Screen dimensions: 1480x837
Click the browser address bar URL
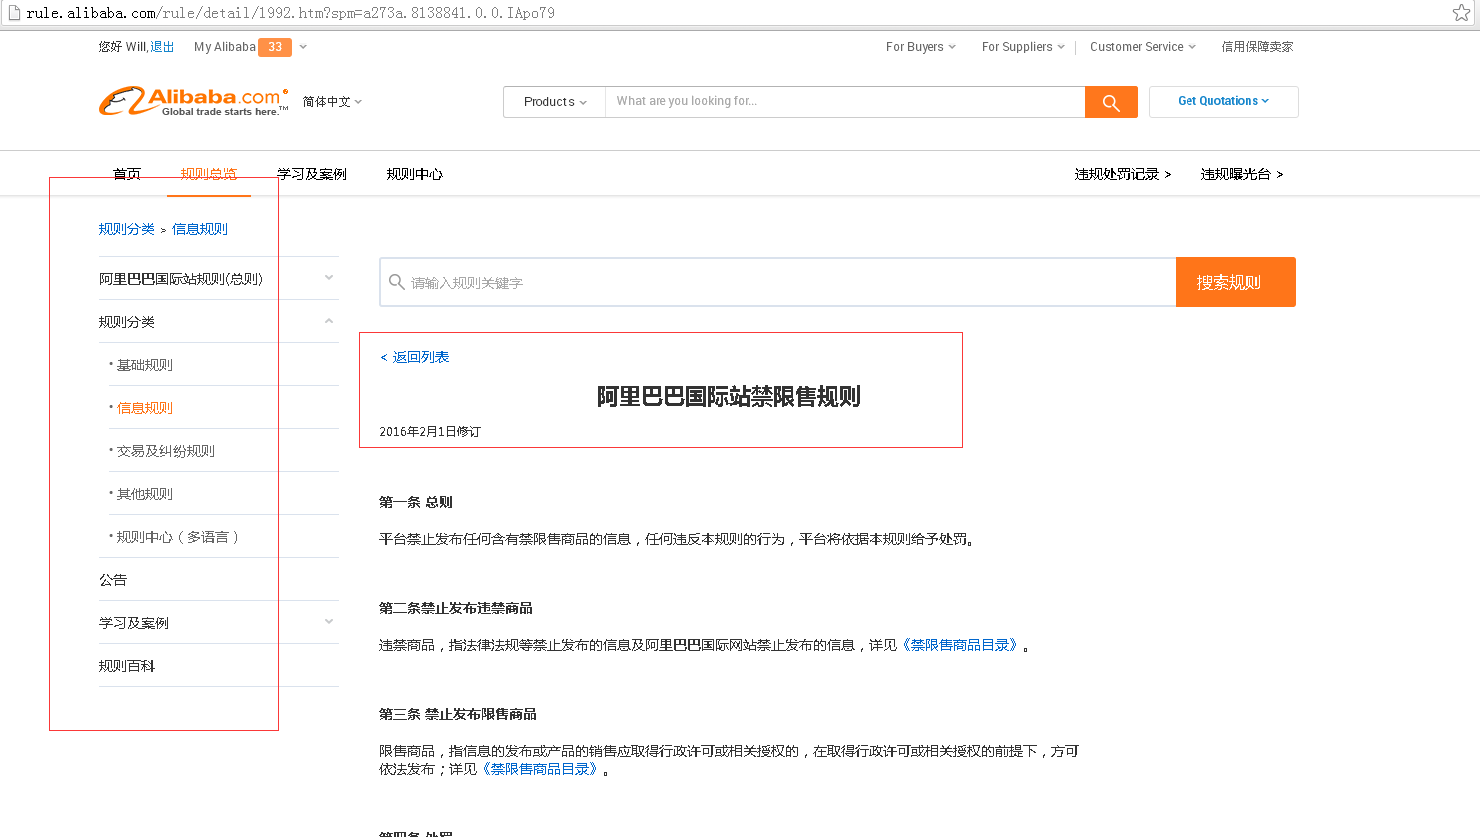pyautogui.click(x=291, y=13)
